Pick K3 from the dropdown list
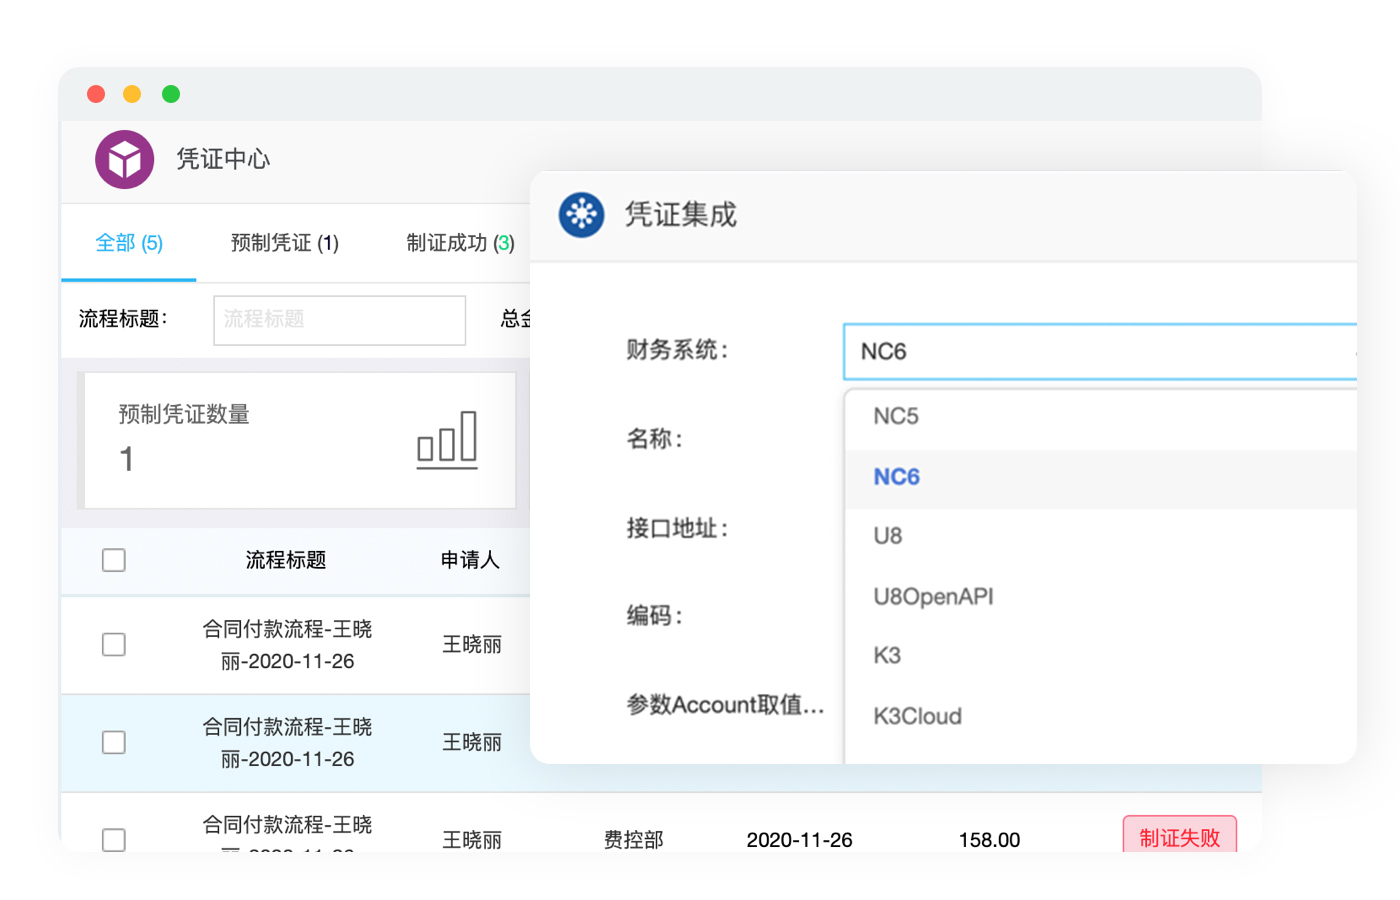The width and height of the screenshot is (1400, 900). coord(1100,656)
